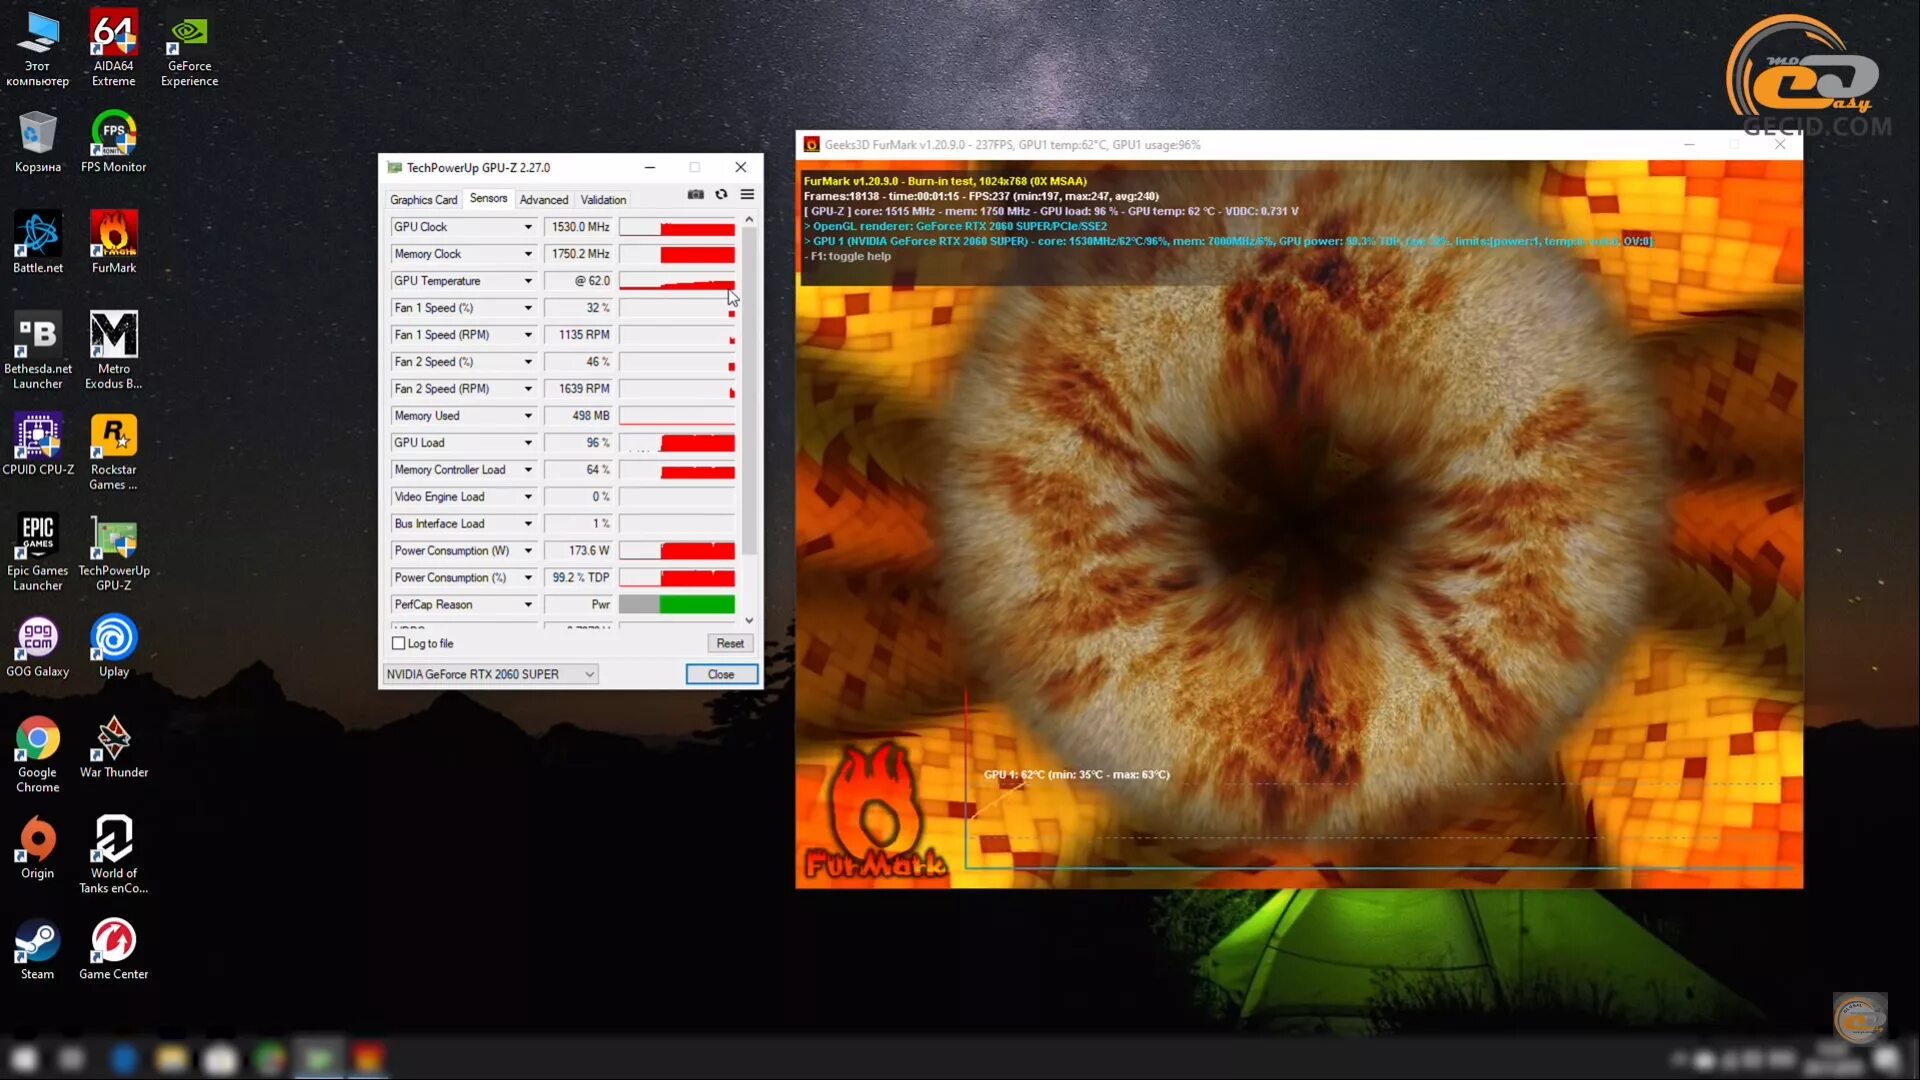Expand GPU Clock sensor dropdown

coord(528,227)
